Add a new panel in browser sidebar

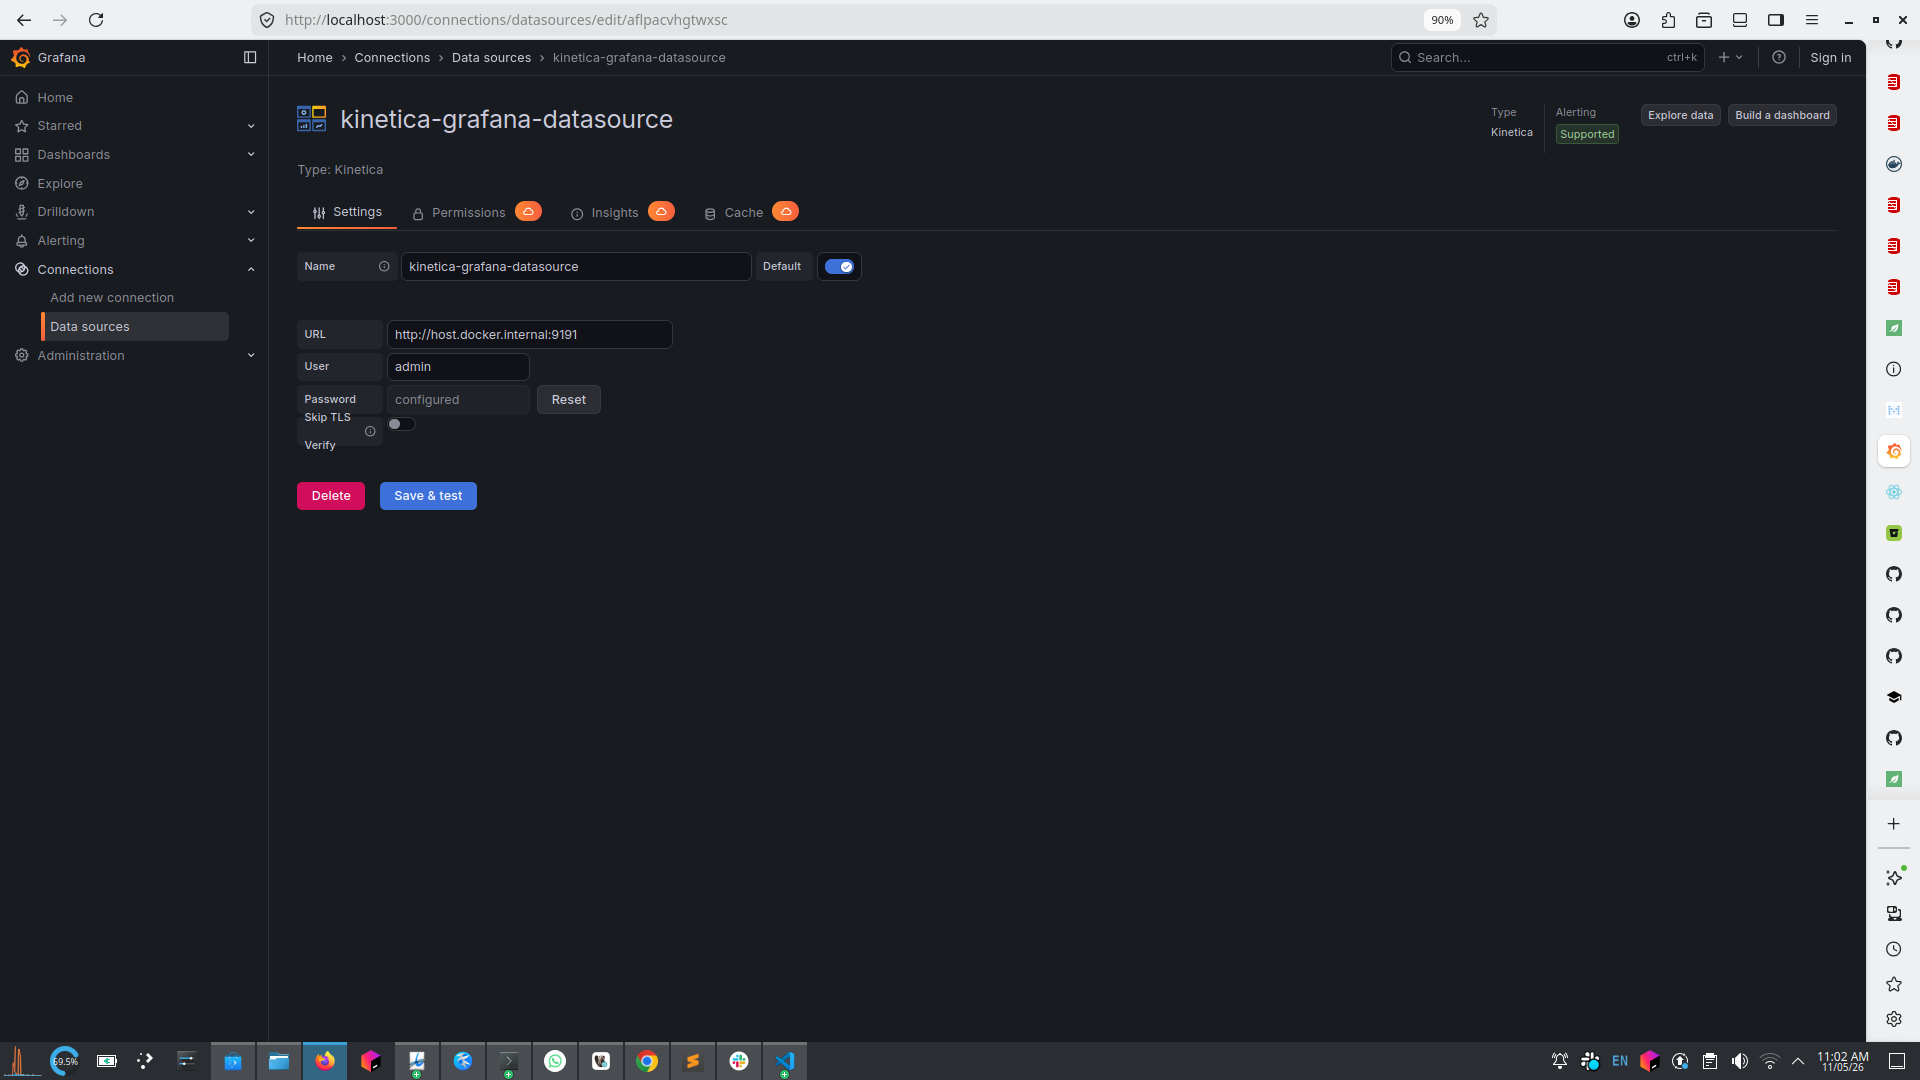pyautogui.click(x=1894, y=824)
